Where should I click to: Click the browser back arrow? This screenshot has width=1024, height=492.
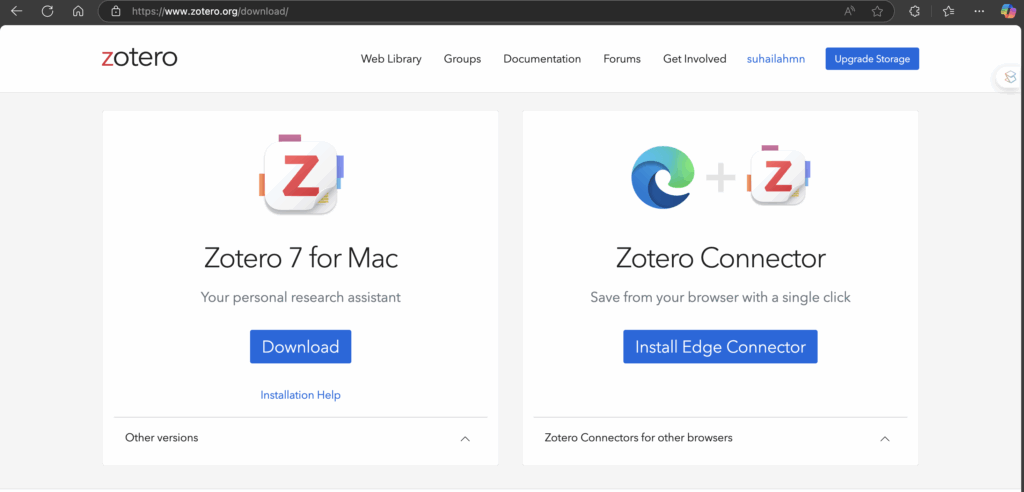click(x=16, y=12)
